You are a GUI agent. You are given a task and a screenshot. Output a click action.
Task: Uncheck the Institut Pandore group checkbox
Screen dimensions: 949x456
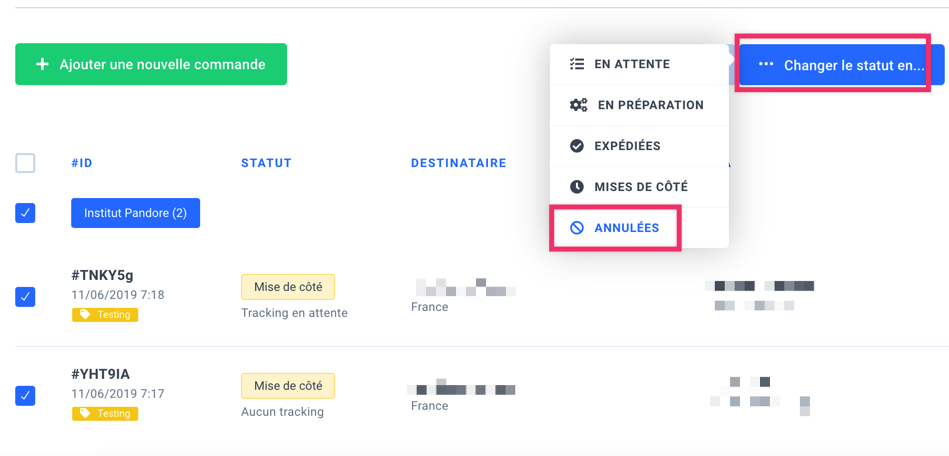pos(26,213)
